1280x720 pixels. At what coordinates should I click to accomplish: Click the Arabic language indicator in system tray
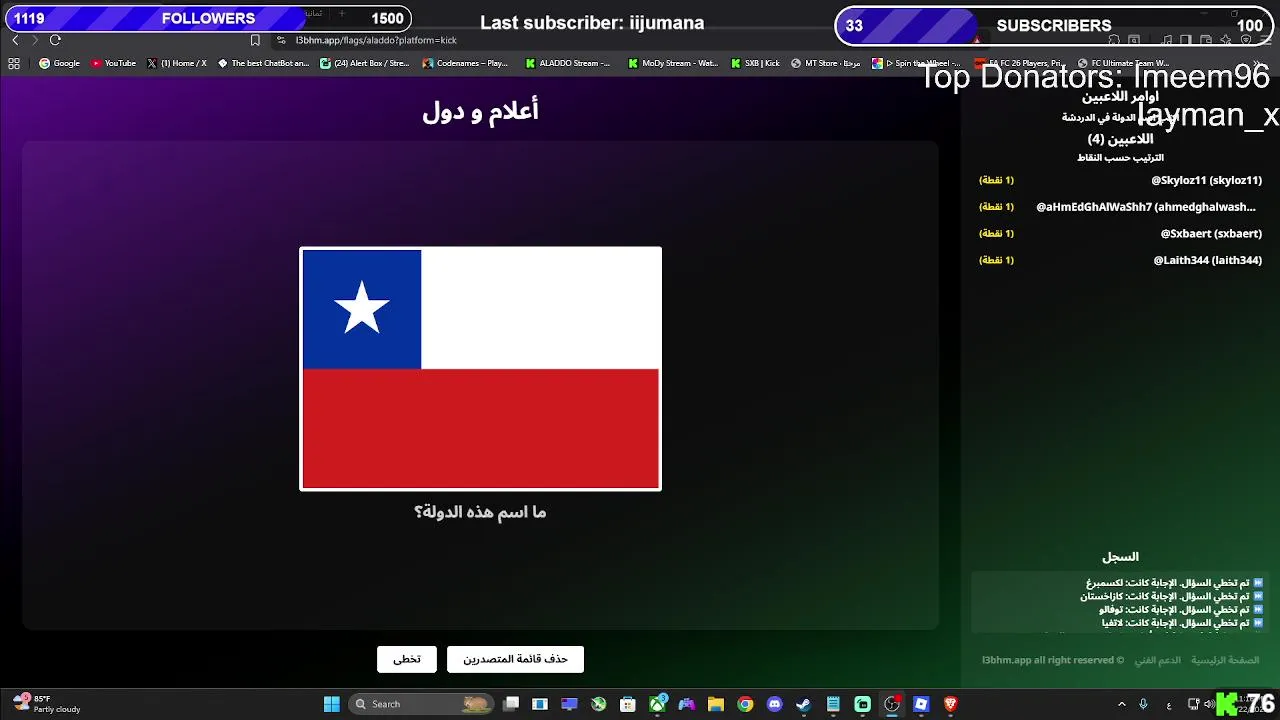1169,705
